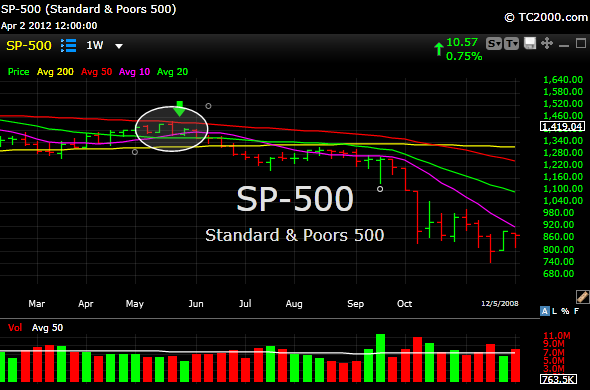Click the white Avg 50 volume legend label
590x390 pixels.
47,328
